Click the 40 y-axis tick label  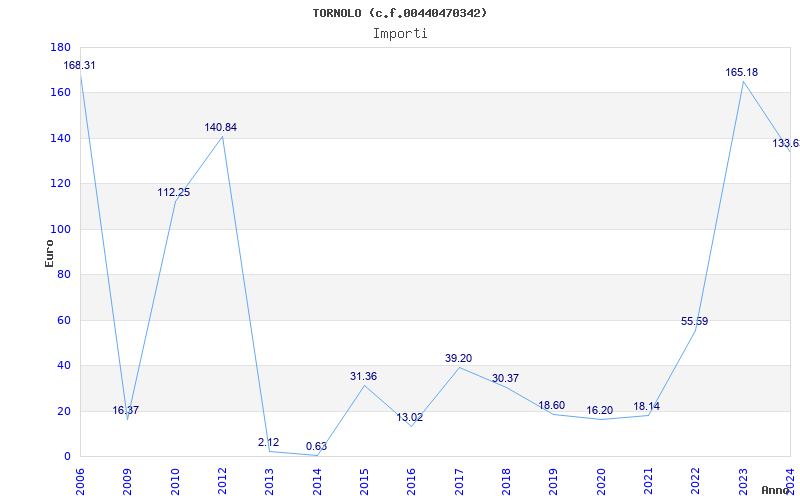64,366
